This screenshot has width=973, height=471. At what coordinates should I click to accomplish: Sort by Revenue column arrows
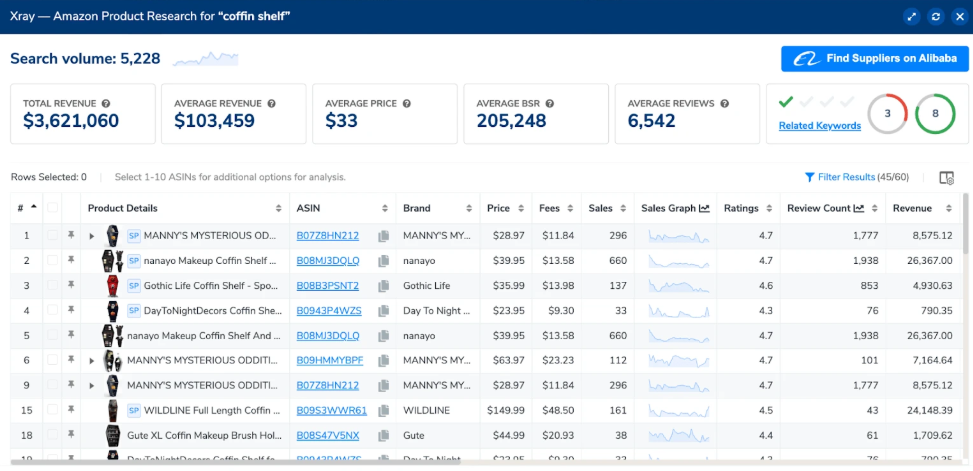point(949,209)
